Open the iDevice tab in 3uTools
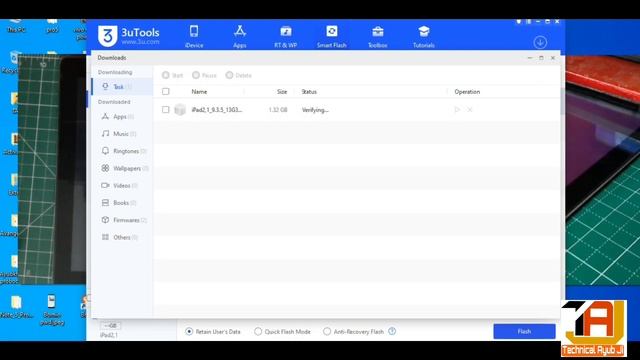Viewport: 640px width, 360px height. [x=194, y=37]
